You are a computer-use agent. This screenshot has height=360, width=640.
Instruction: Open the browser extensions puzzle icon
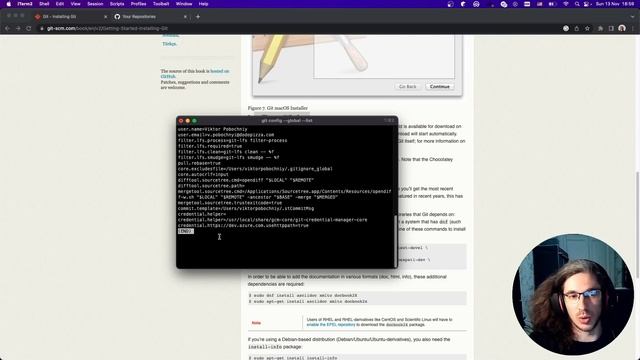[600, 29]
